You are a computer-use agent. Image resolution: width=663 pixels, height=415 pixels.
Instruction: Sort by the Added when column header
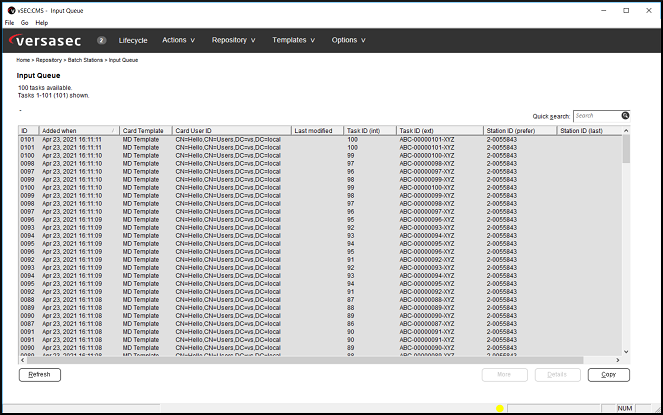[78, 131]
